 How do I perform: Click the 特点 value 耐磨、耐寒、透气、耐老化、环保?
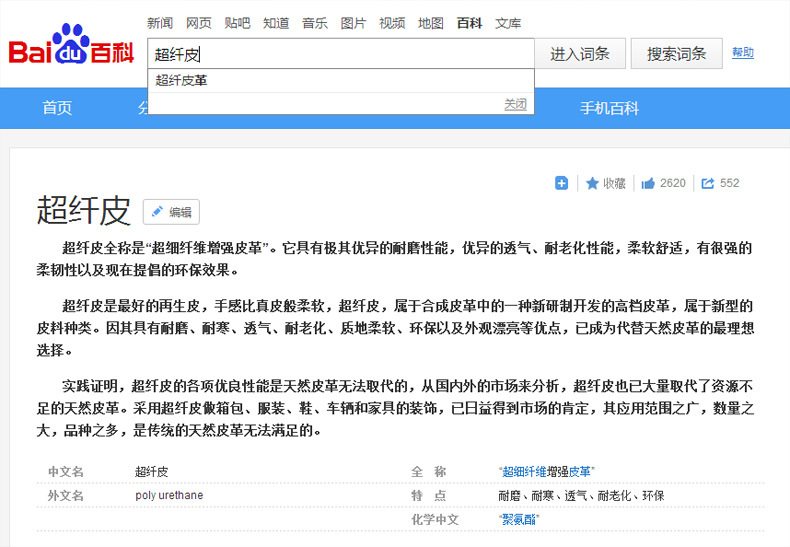(x=581, y=496)
